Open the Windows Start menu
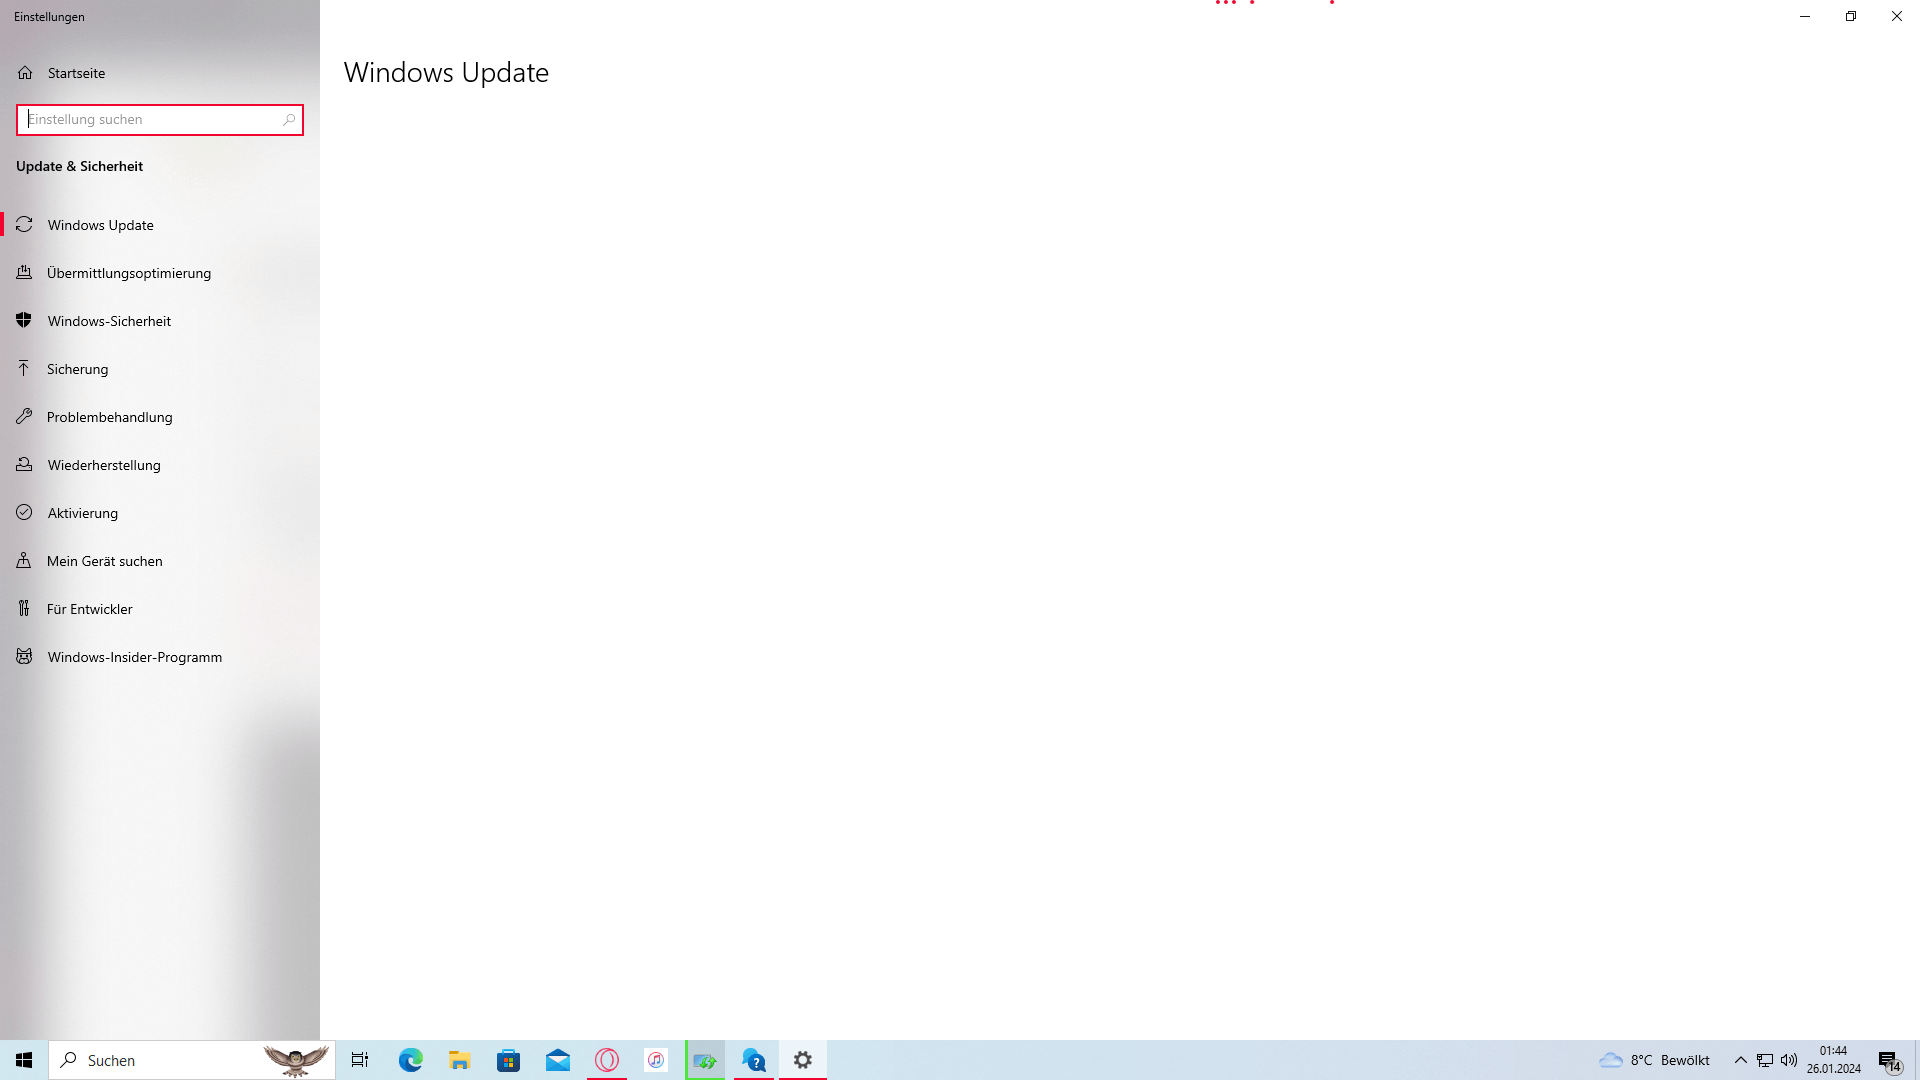The height and width of the screenshot is (1080, 1920). (24, 1060)
